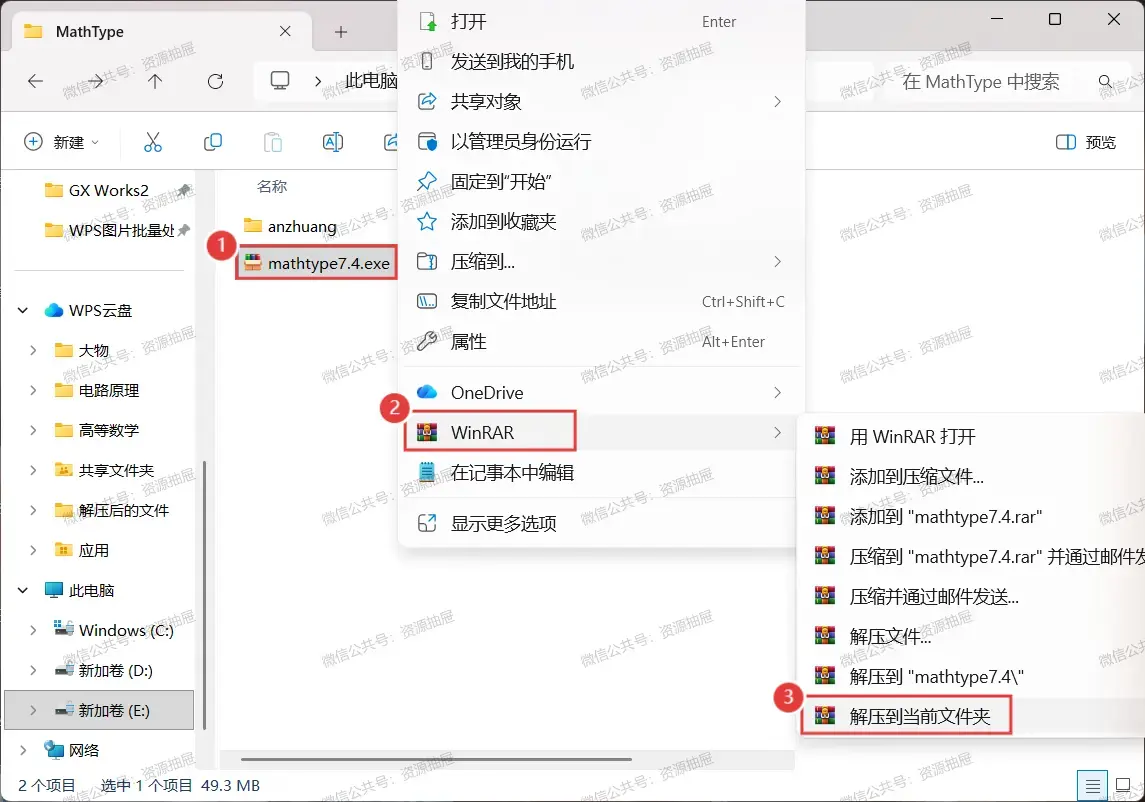
Task: Open the 共享对象 submenu arrow
Action: pyautogui.click(x=777, y=102)
